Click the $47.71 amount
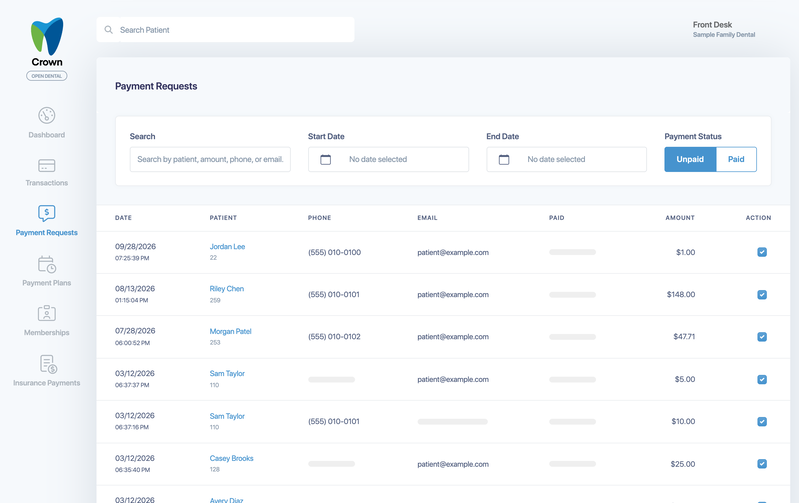 [x=684, y=337]
